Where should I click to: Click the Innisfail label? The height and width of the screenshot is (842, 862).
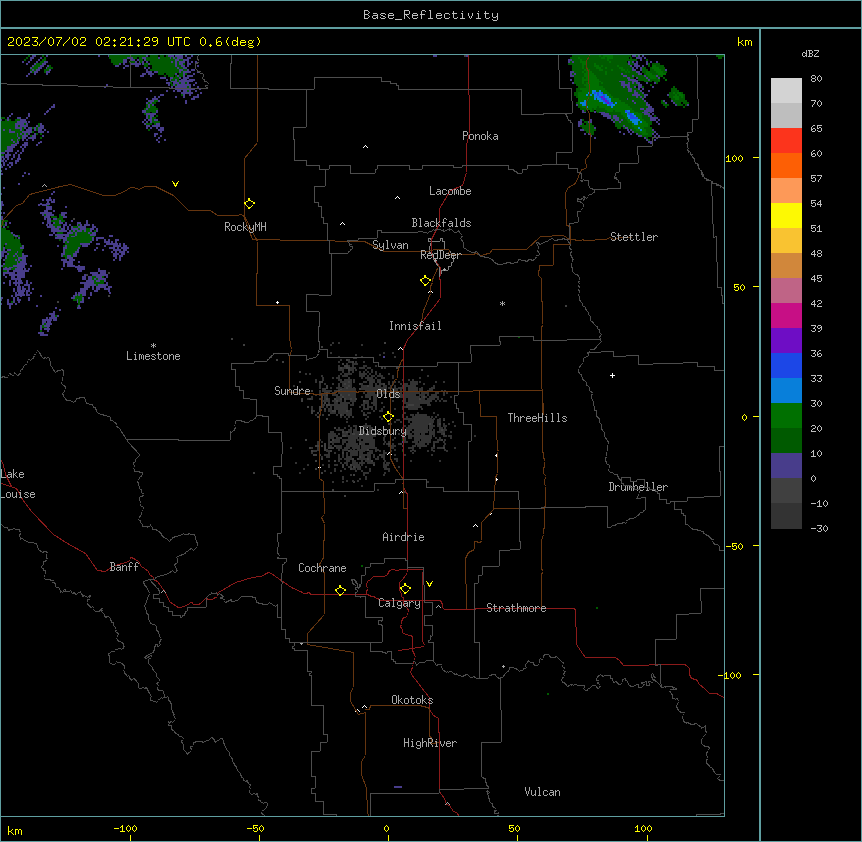coord(415,326)
